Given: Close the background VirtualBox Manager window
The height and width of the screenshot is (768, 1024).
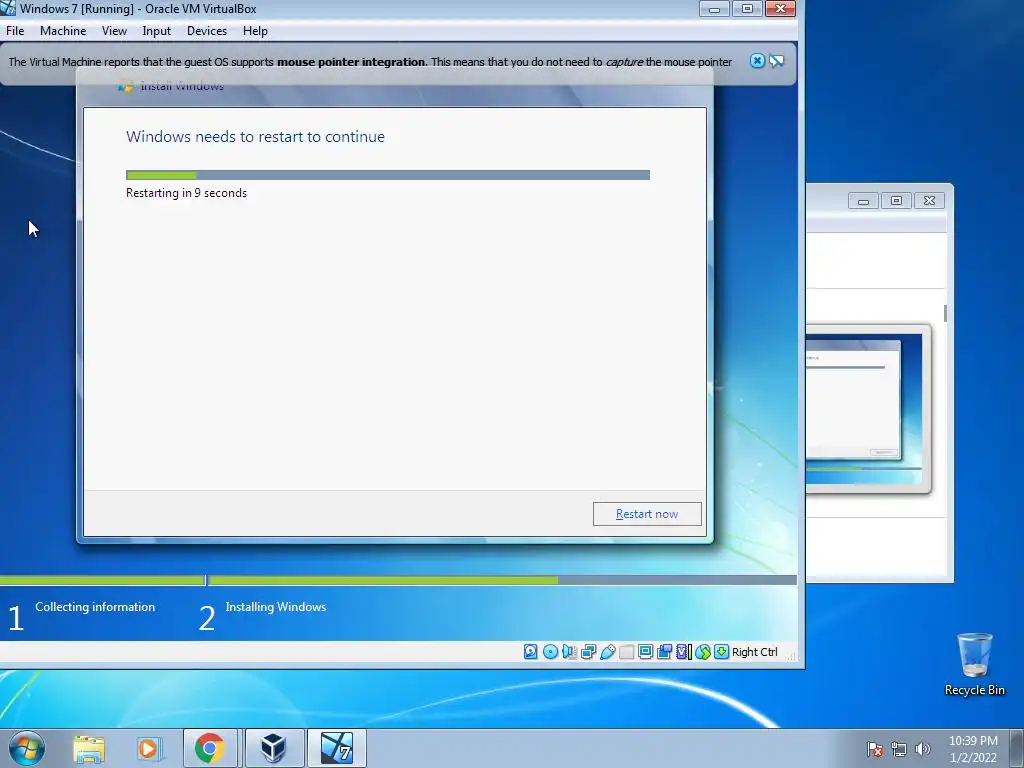Looking at the screenshot, I should 929,201.
